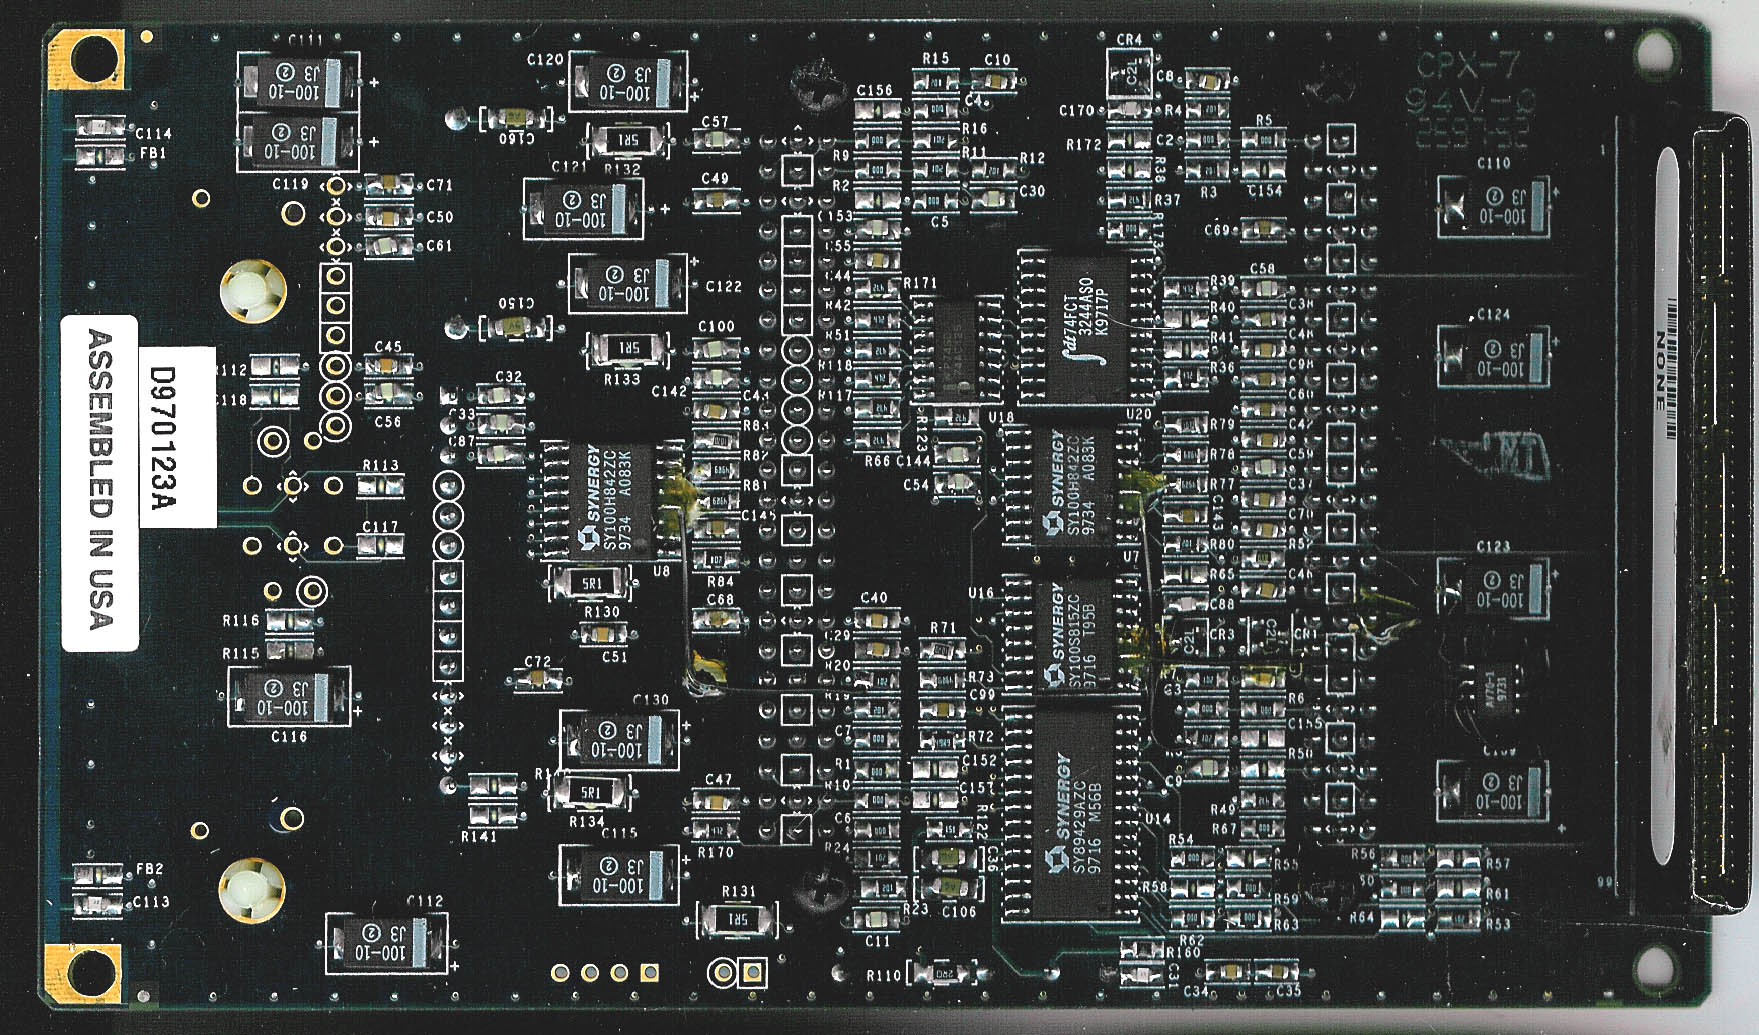
Task: Select the R130 5R1 resistor
Action: 591,582
